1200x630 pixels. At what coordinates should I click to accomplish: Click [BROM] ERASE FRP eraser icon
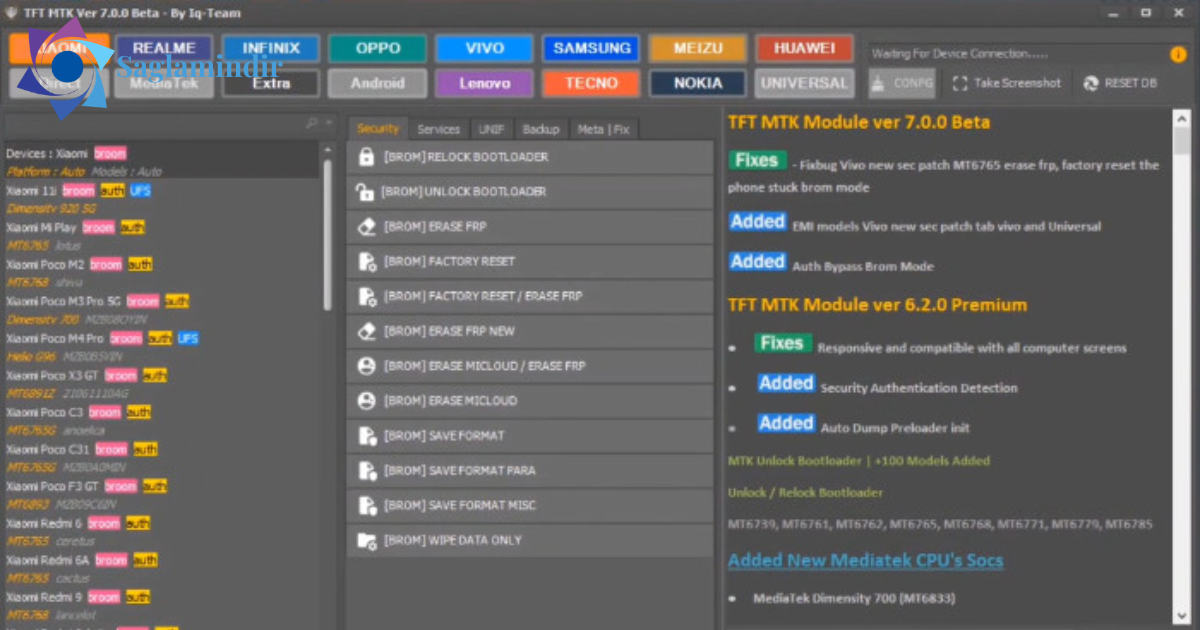[x=367, y=227]
